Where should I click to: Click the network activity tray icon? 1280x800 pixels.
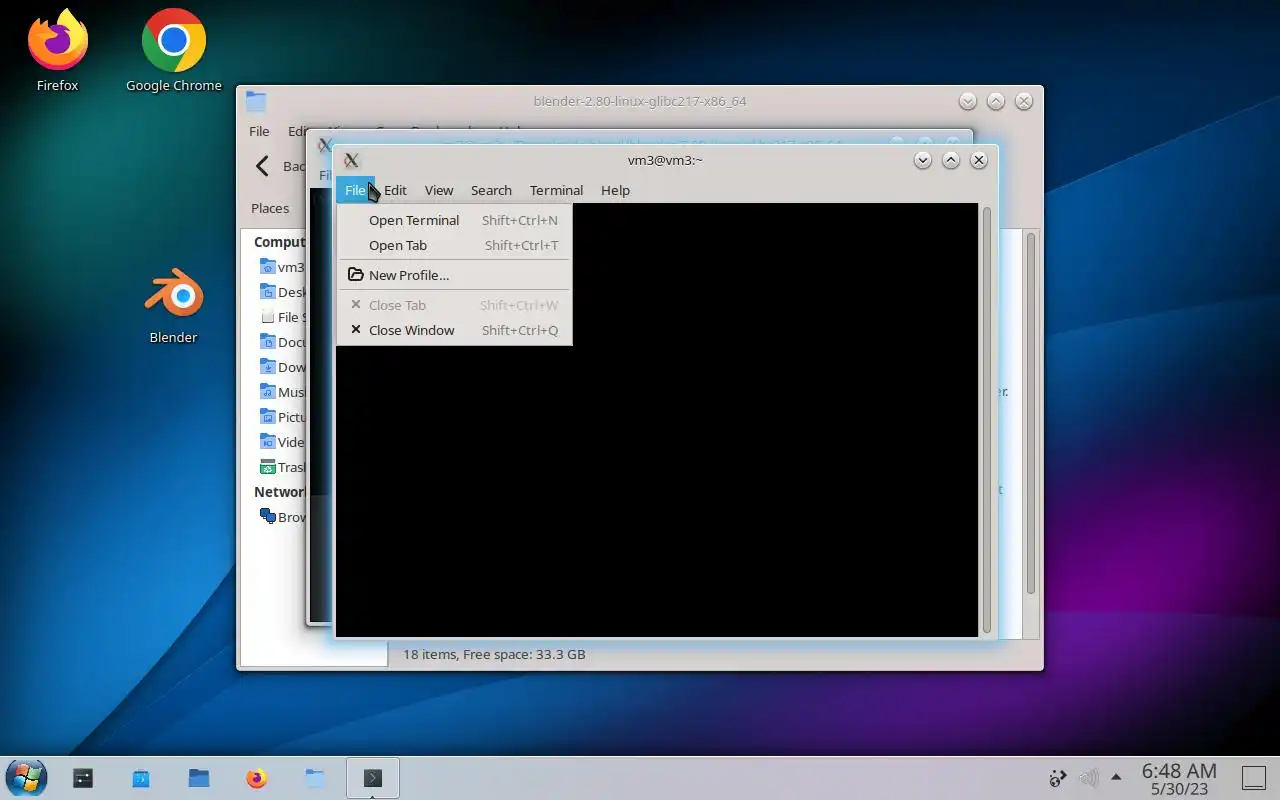point(1057,777)
